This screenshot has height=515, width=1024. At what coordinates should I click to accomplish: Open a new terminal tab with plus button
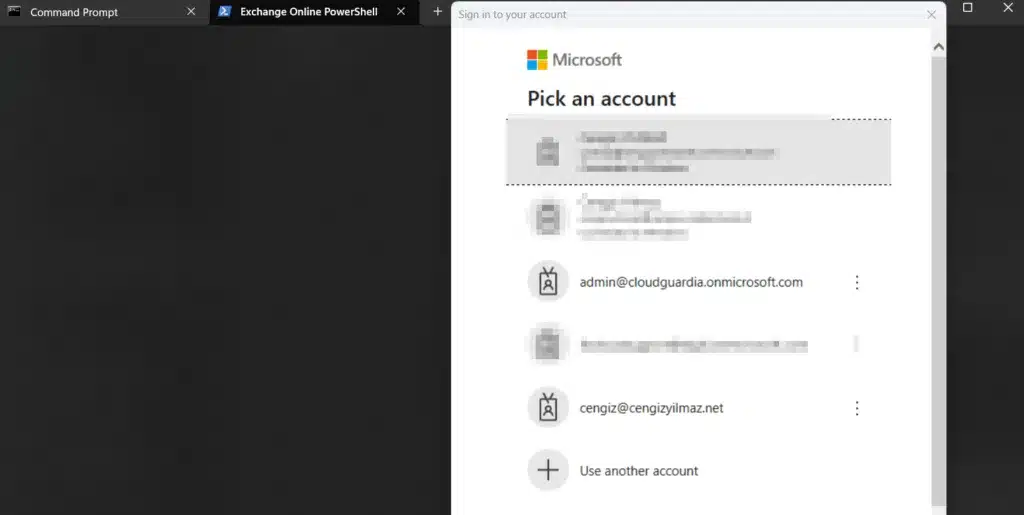tap(437, 12)
